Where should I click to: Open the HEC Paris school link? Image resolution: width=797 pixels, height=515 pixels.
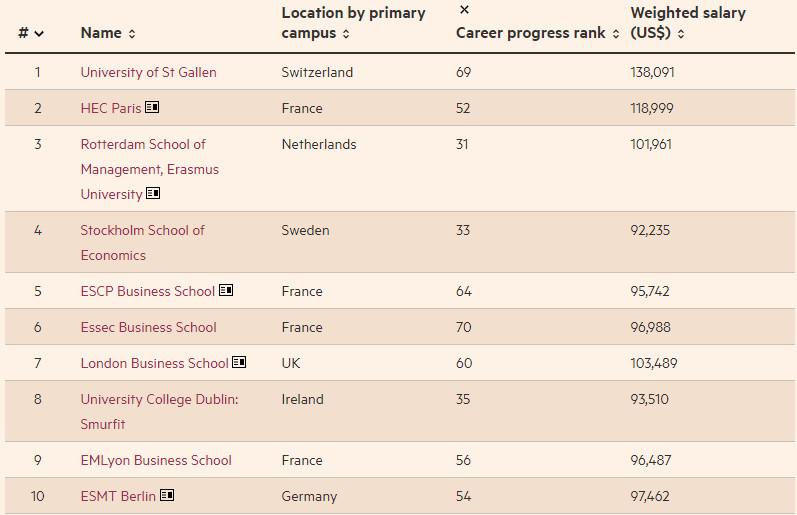click(111, 108)
